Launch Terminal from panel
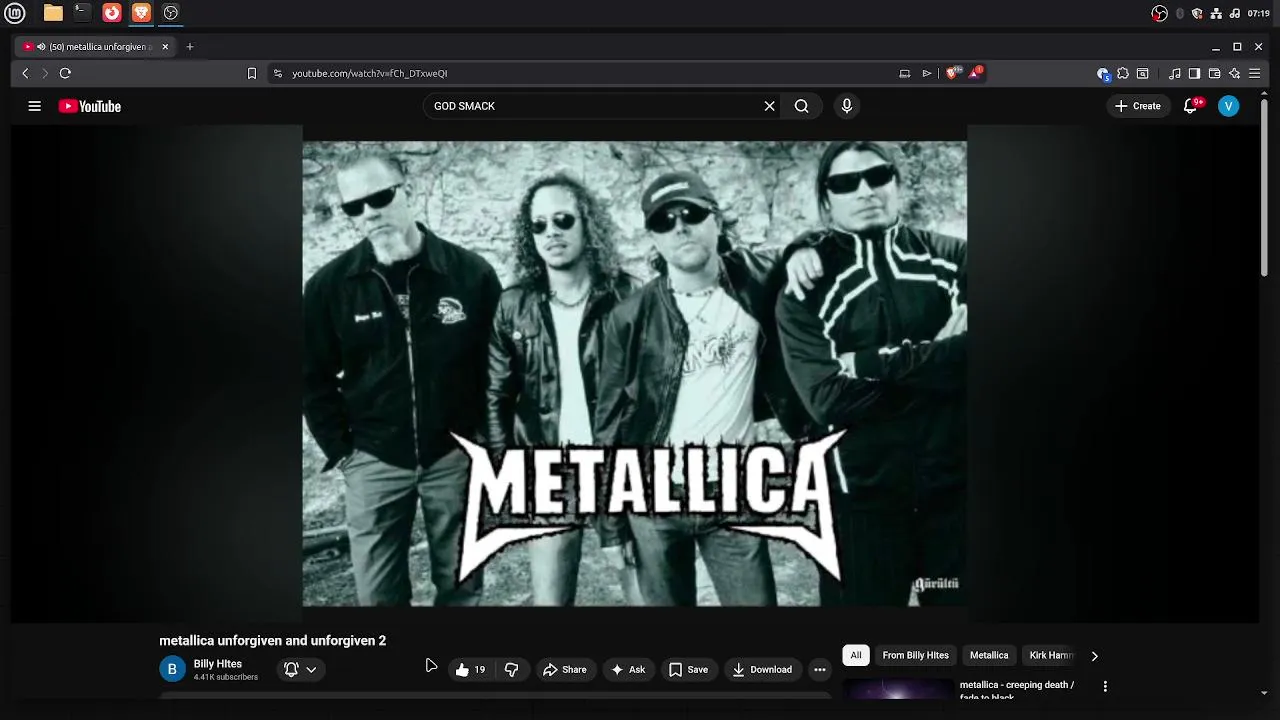 click(x=82, y=13)
